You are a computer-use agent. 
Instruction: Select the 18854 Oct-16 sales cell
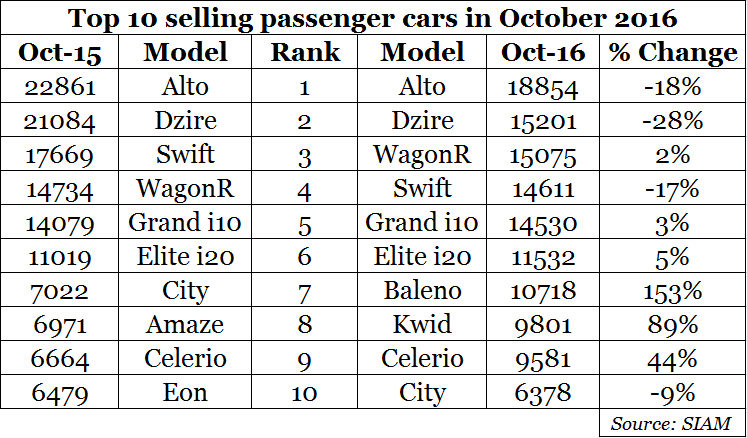pos(544,88)
